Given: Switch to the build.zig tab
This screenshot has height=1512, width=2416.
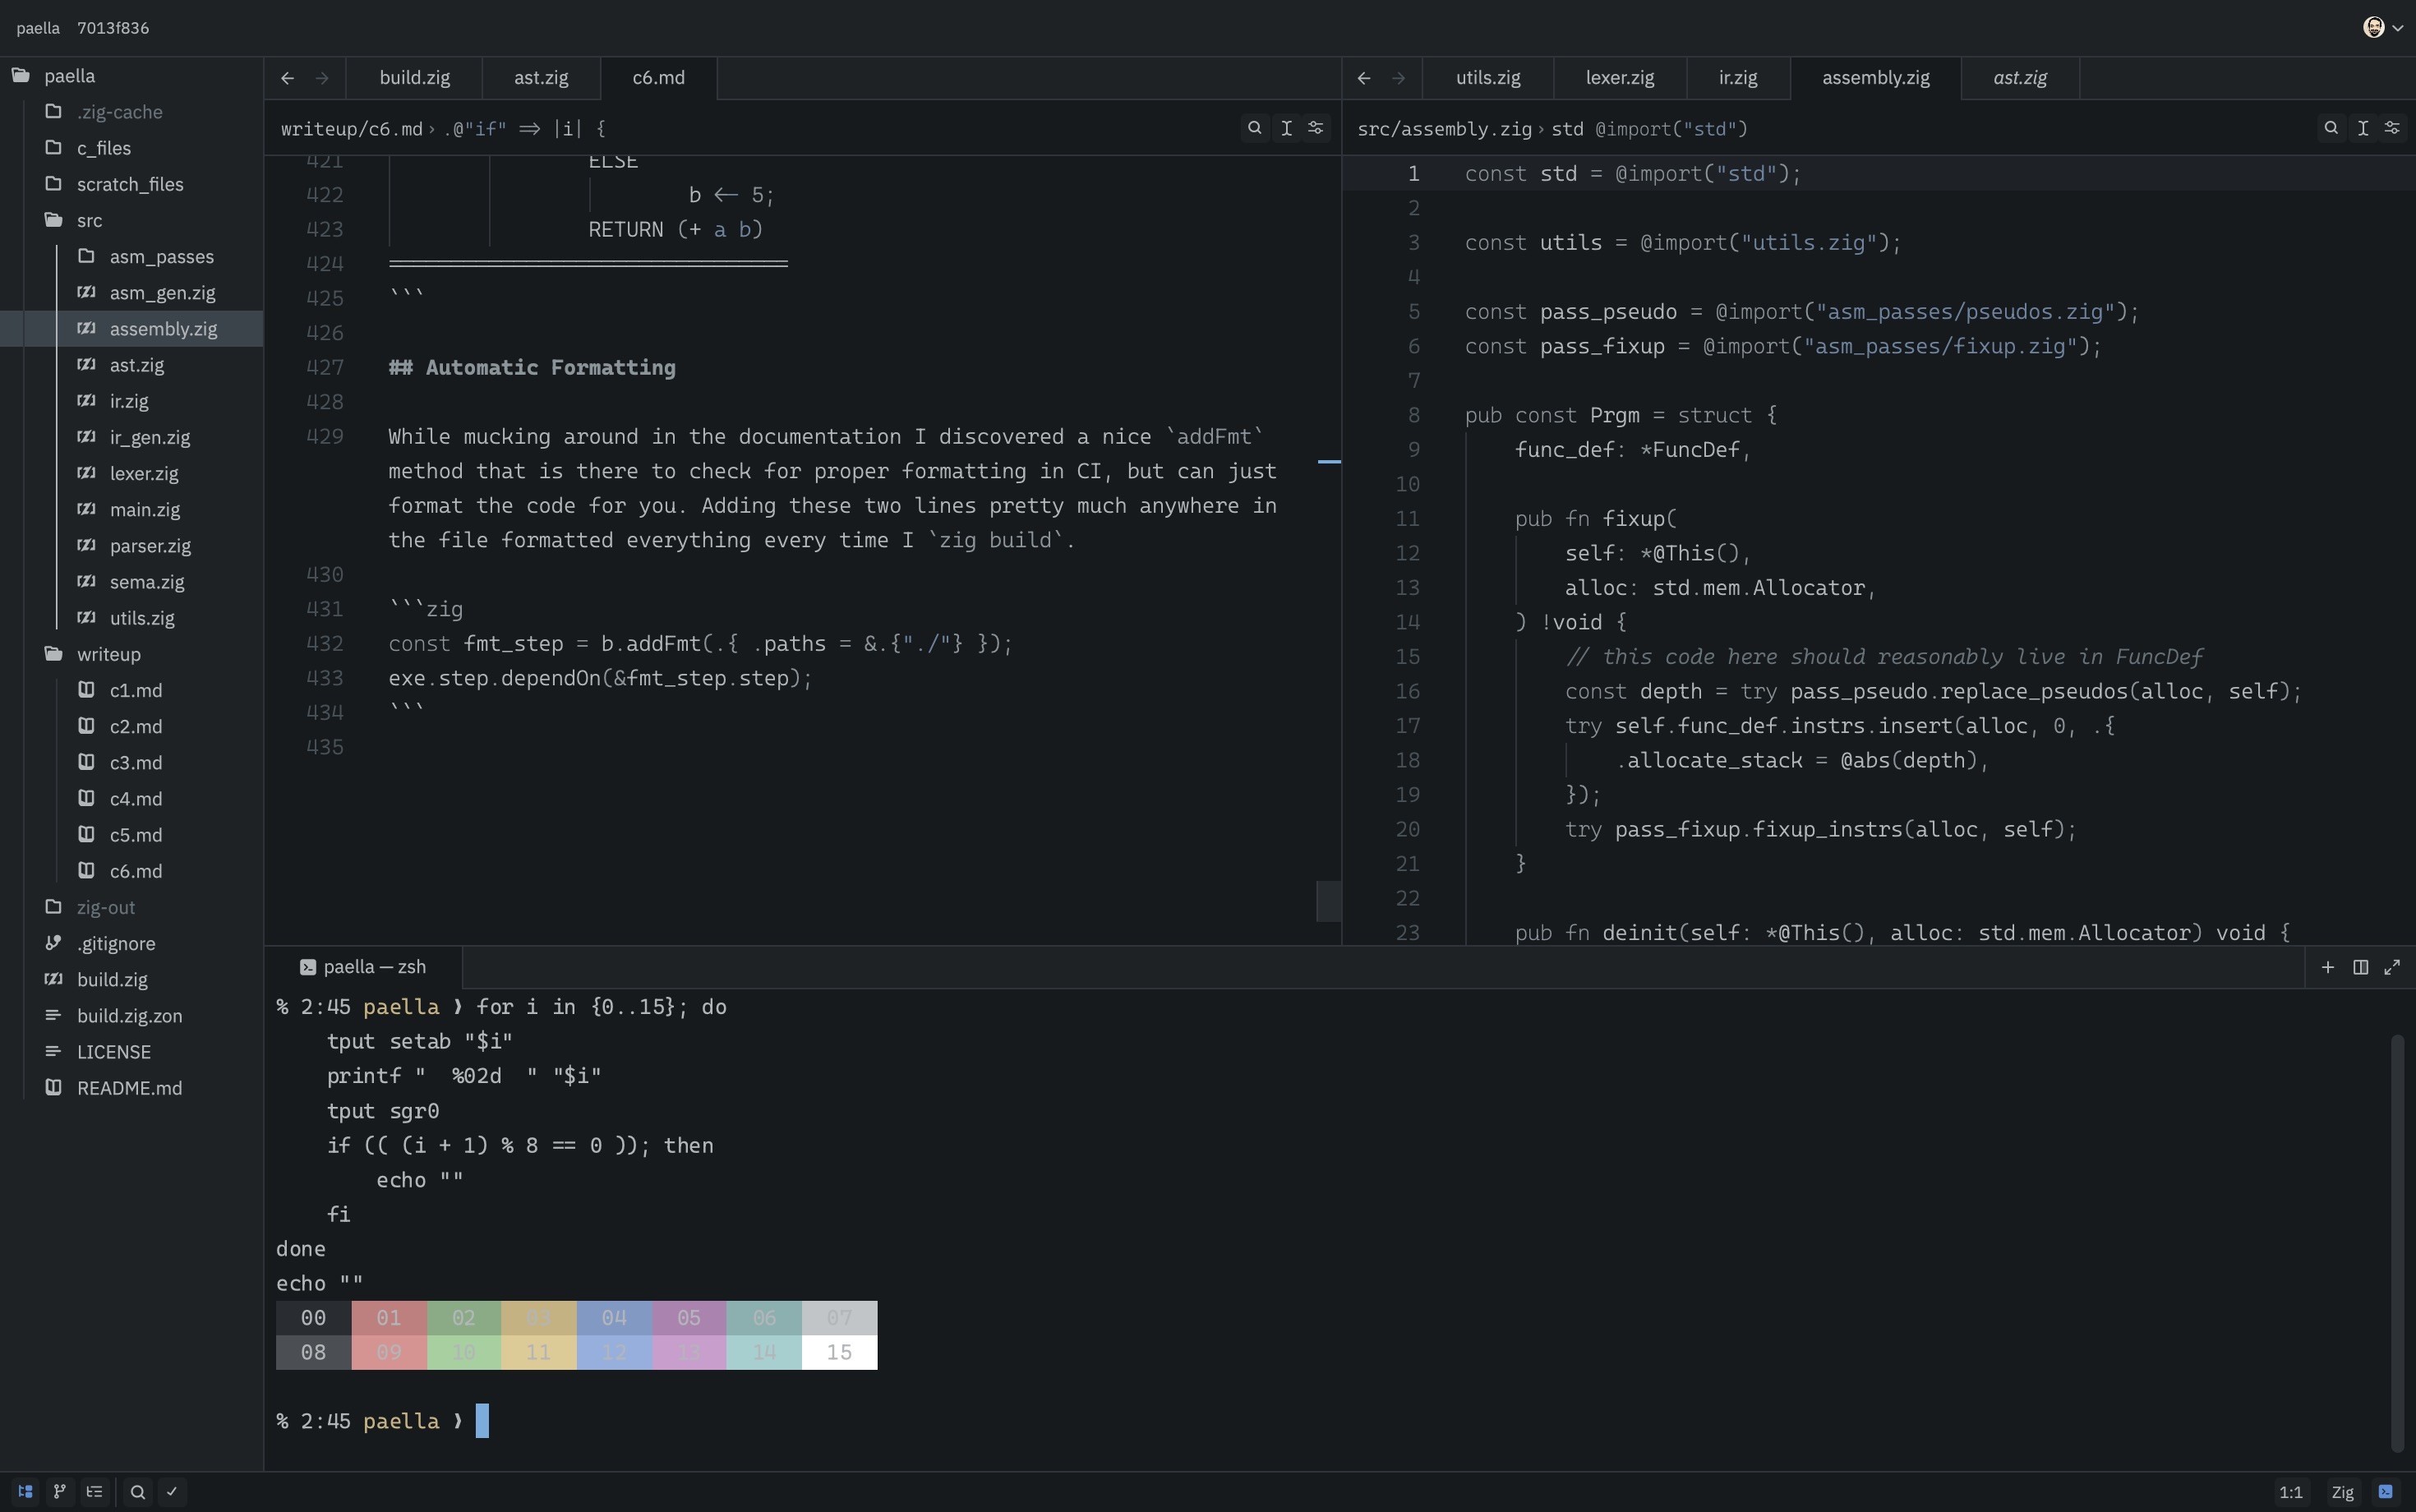Looking at the screenshot, I should pos(414,78).
